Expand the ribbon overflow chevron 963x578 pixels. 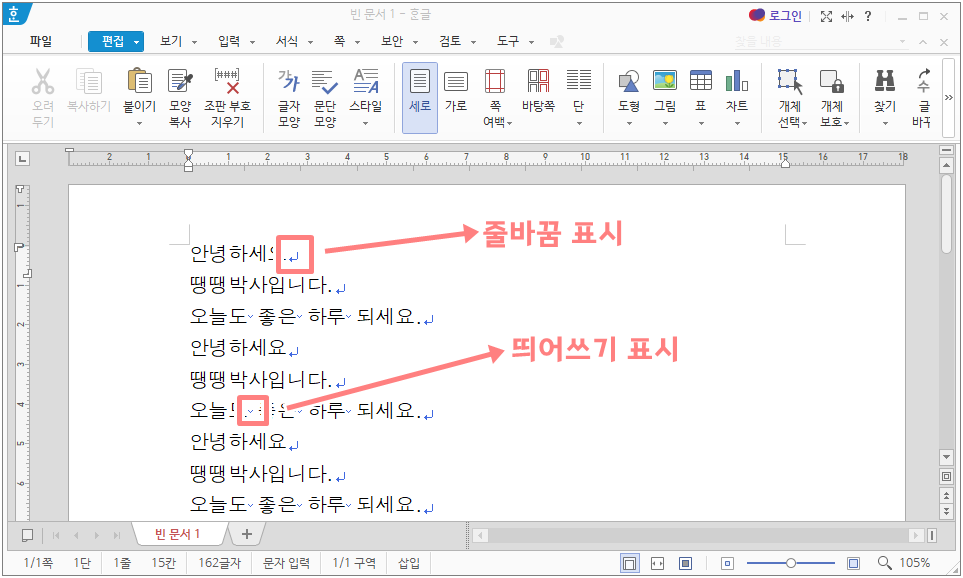(x=948, y=97)
